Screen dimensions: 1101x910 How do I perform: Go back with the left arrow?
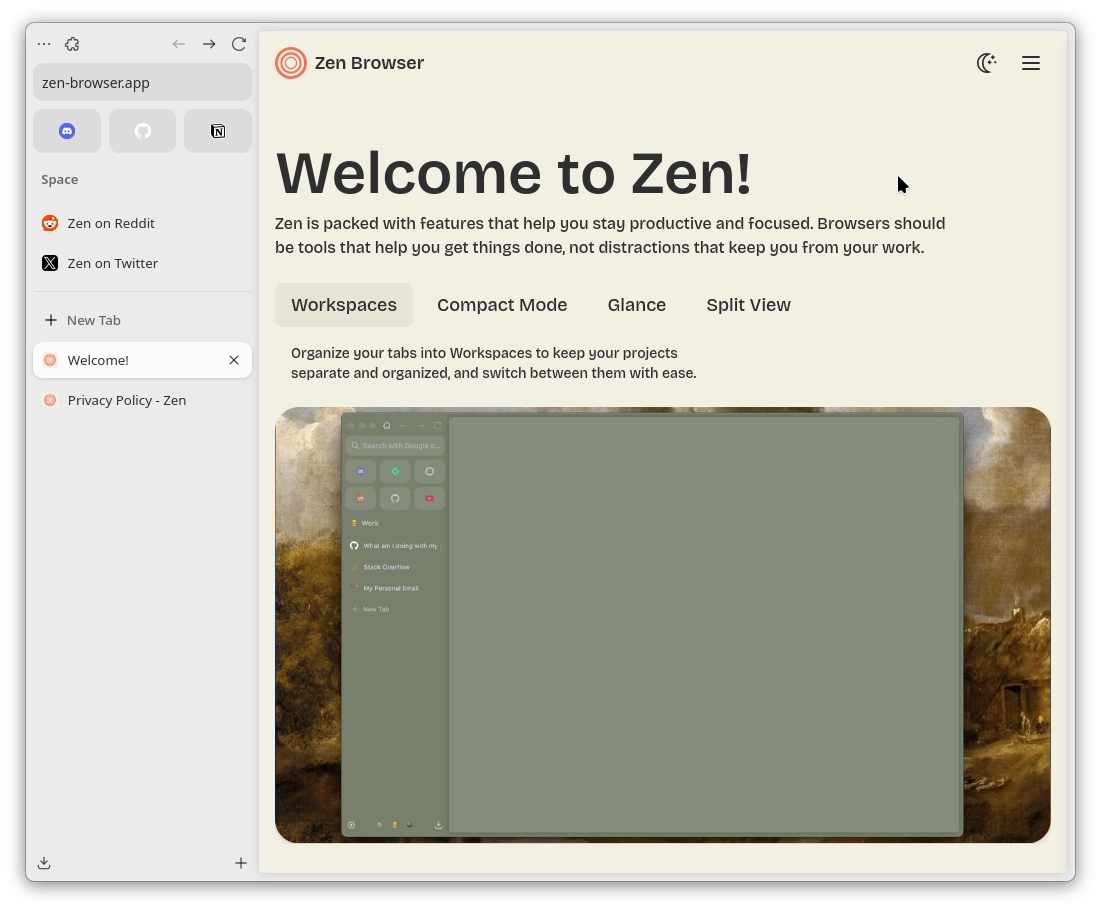pyautogui.click(x=179, y=44)
